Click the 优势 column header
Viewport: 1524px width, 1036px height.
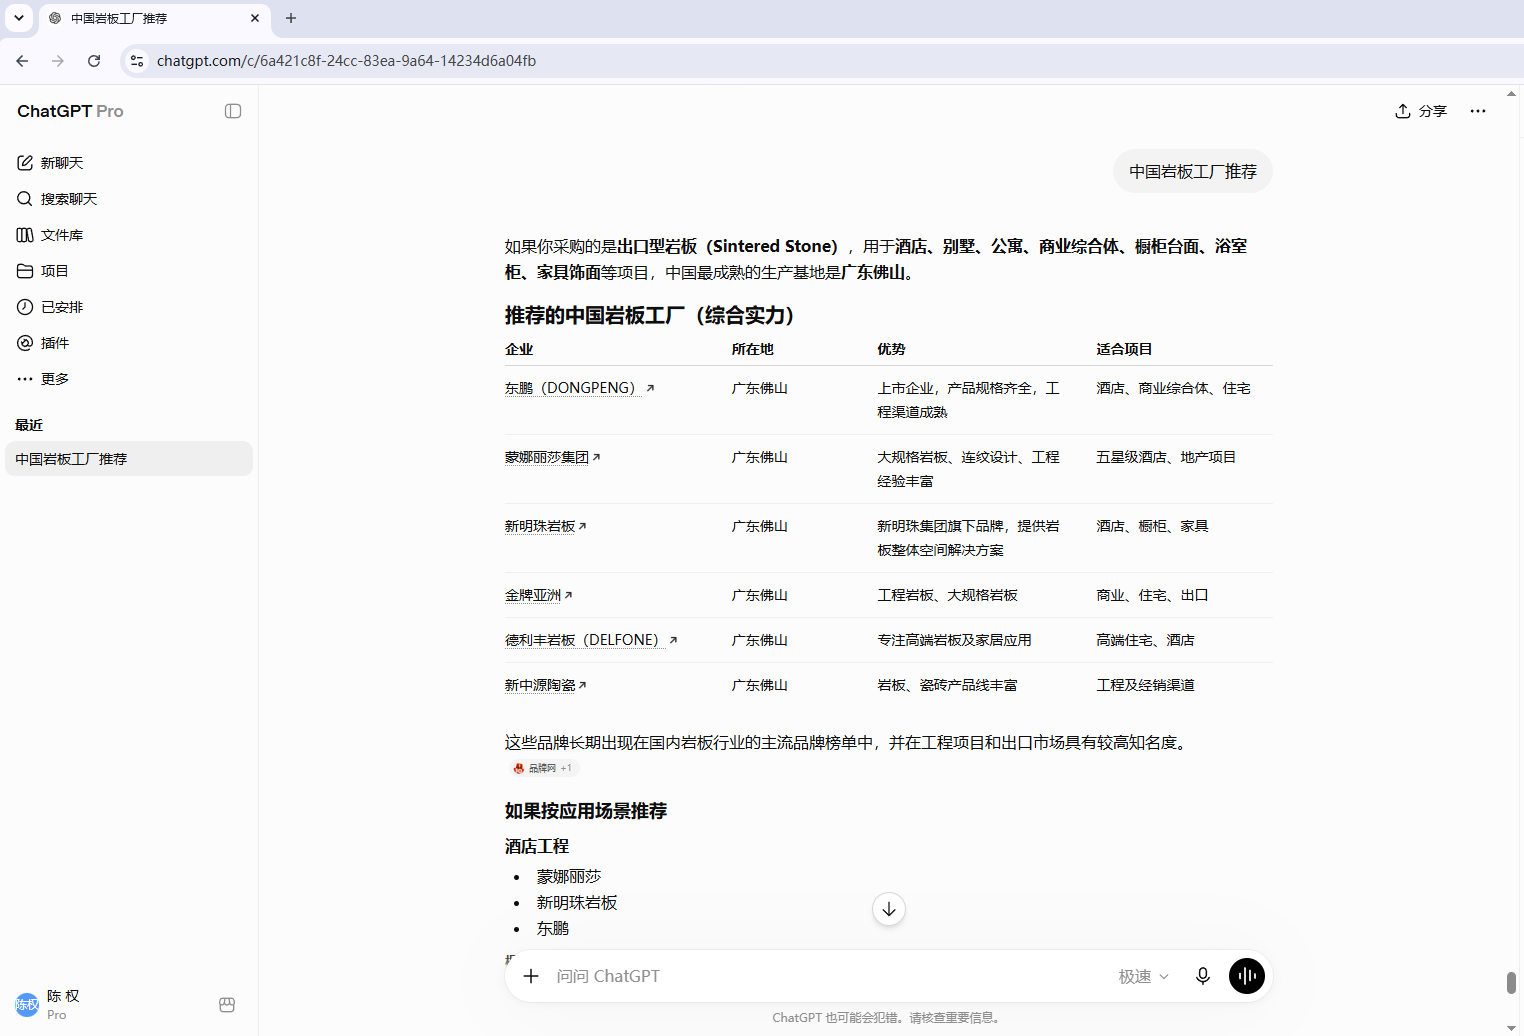click(x=891, y=349)
